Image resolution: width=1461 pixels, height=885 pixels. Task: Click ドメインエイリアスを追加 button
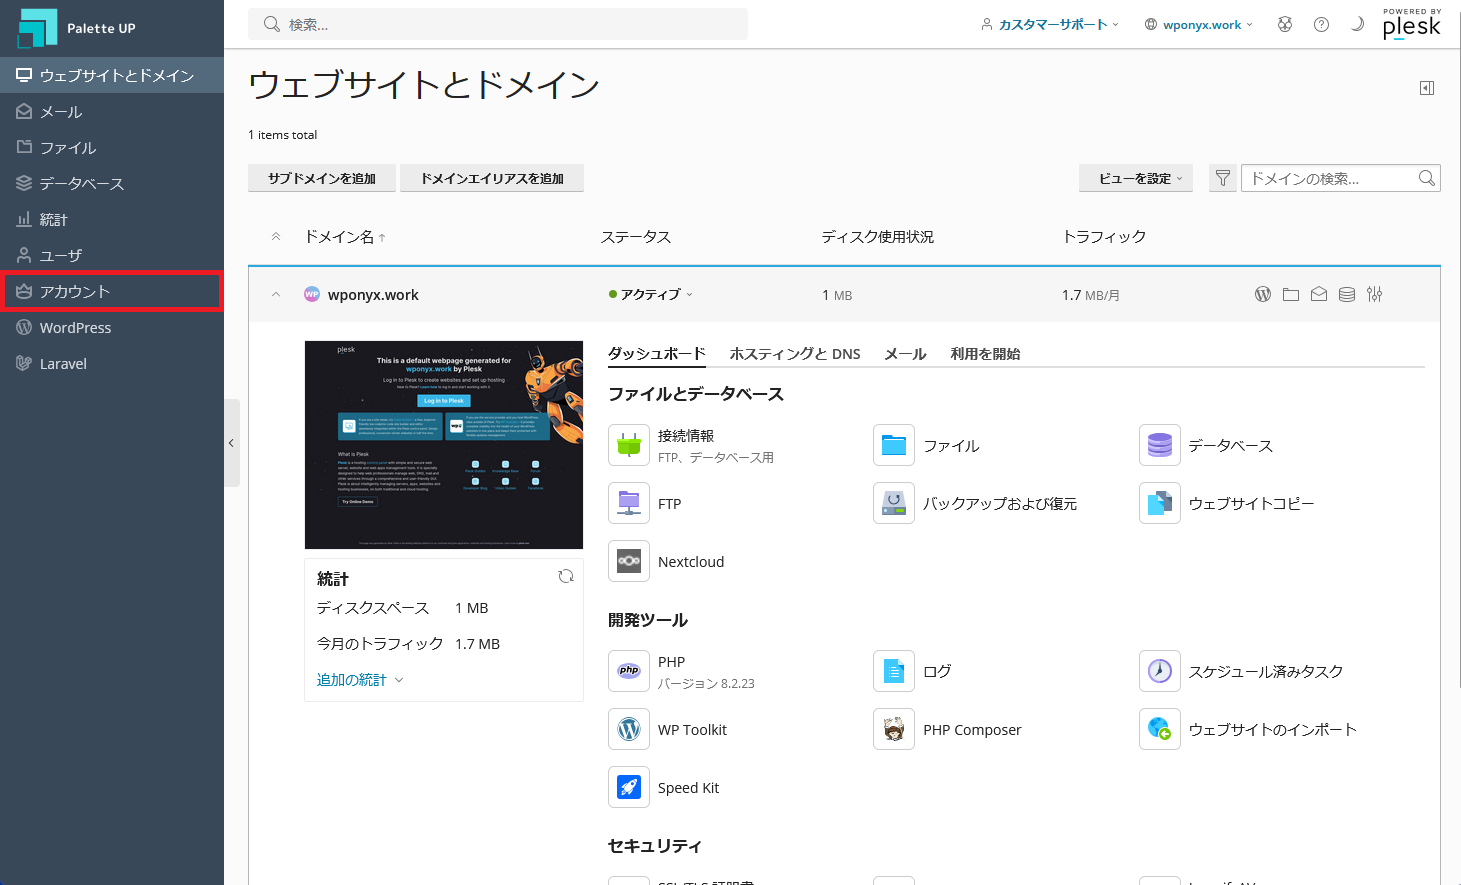[x=492, y=178]
